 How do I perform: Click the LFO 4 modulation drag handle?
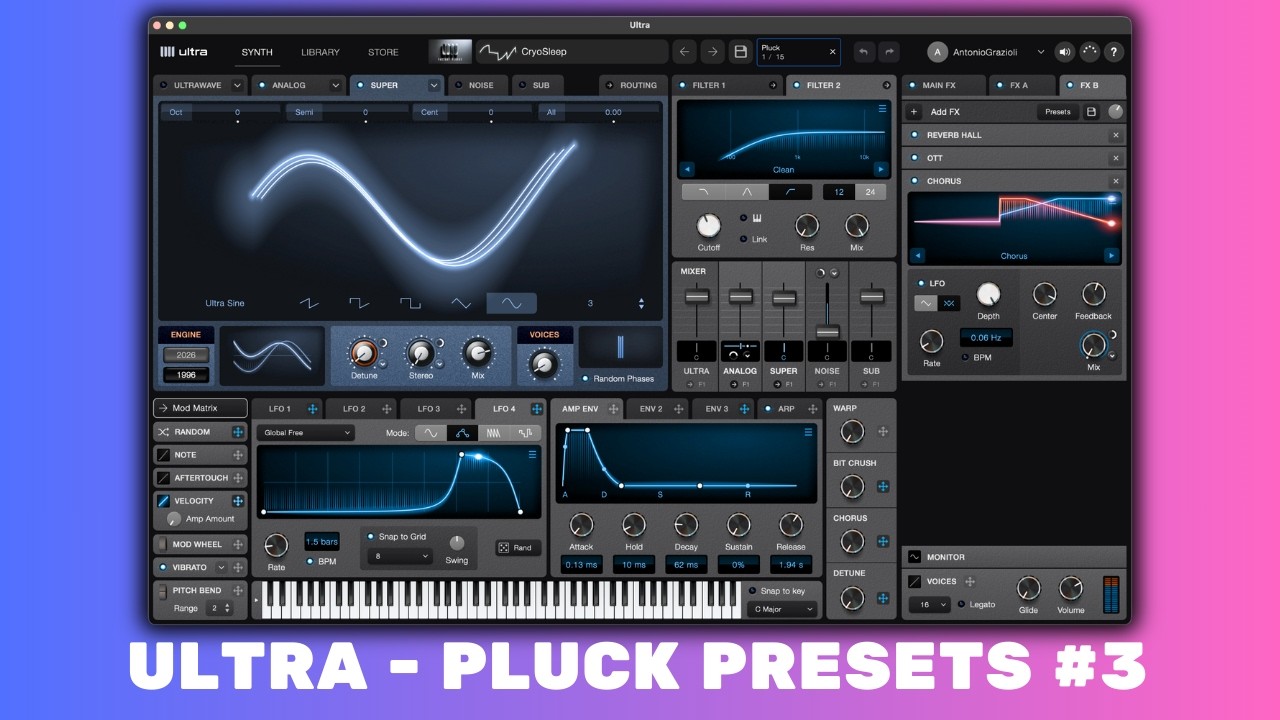(537, 409)
